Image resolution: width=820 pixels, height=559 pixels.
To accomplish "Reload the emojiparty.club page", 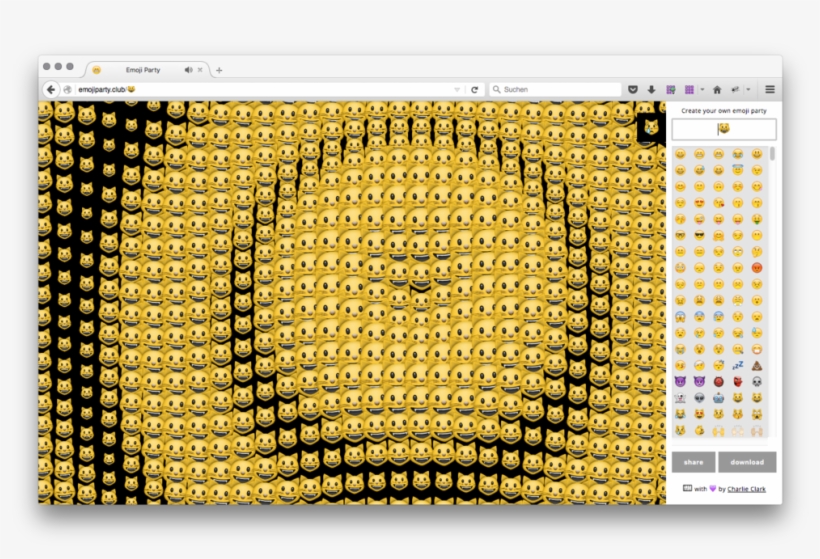I will coord(474,89).
